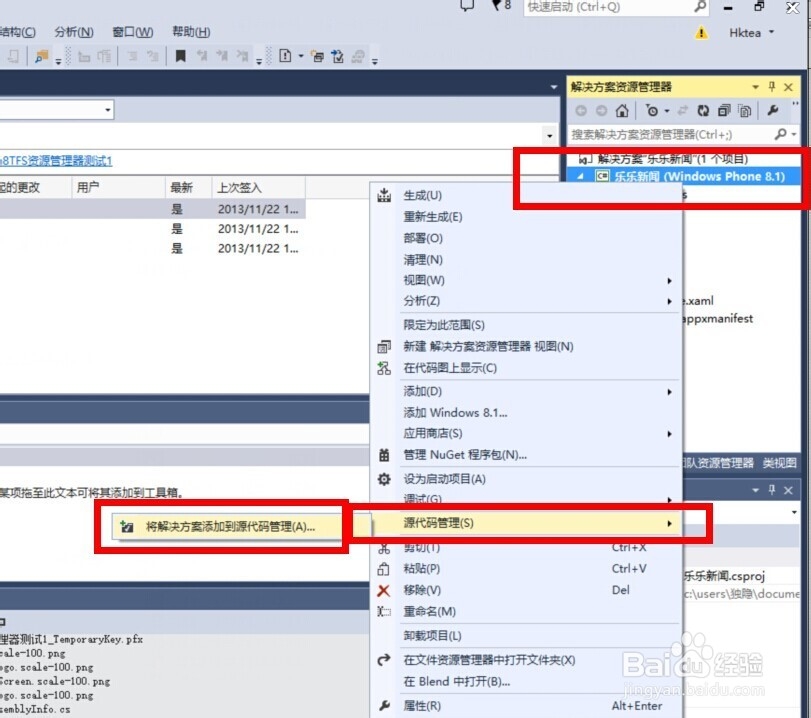Click the magnifier icon in Solution Explorer search
This screenshot has width=811, height=718.
click(780, 134)
